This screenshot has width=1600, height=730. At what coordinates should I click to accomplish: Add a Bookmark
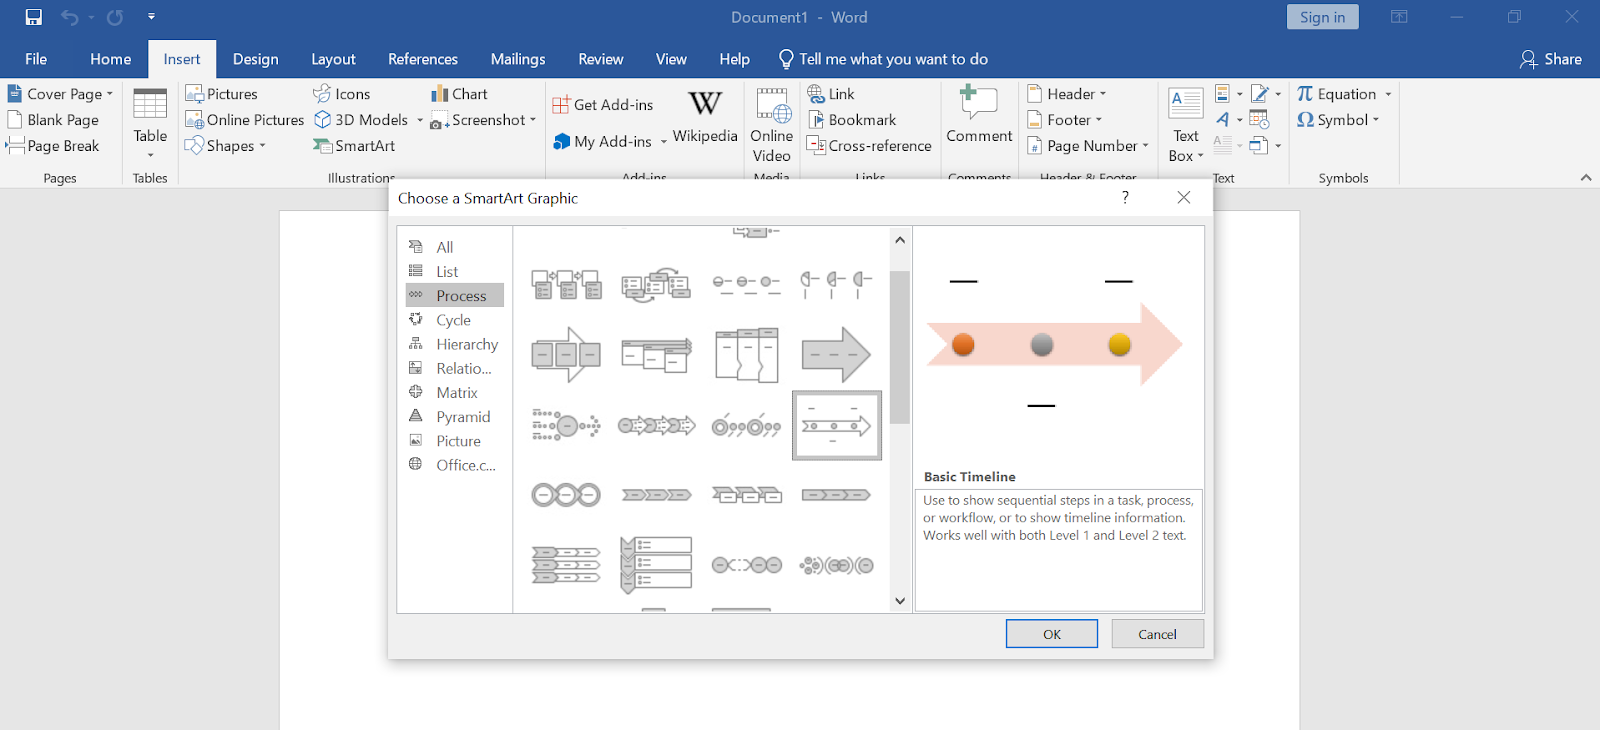point(852,120)
